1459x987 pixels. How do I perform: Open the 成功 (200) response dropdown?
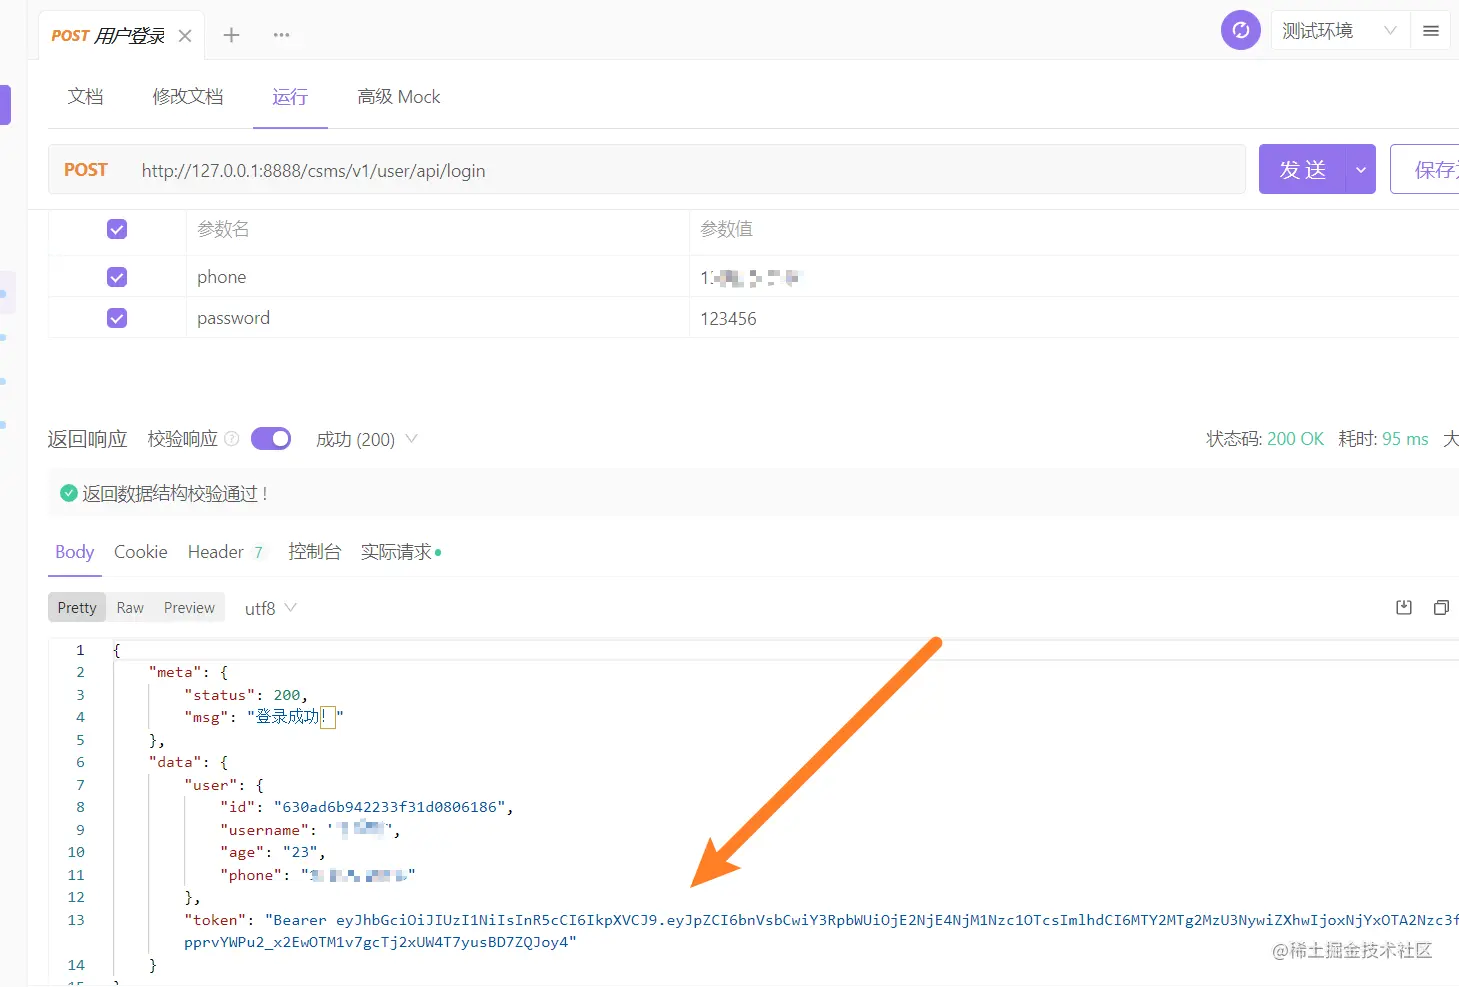pyautogui.click(x=366, y=439)
